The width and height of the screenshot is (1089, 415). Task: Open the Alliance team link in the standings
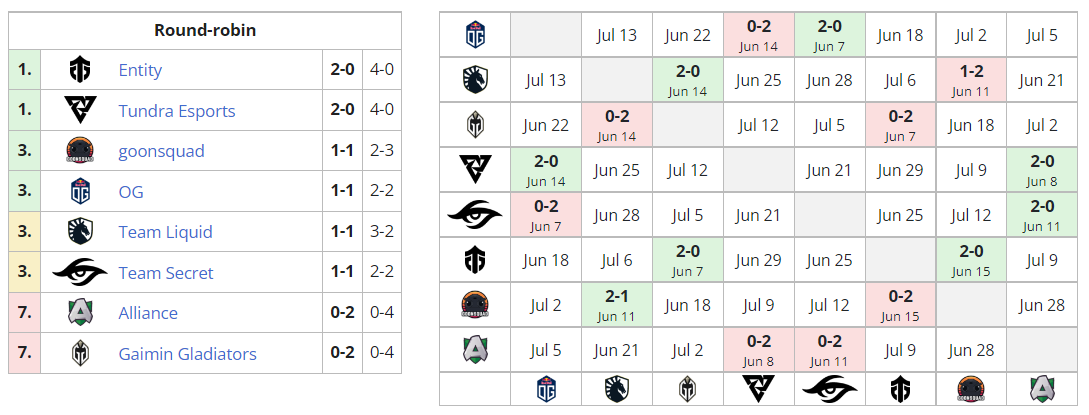click(148, 313)
